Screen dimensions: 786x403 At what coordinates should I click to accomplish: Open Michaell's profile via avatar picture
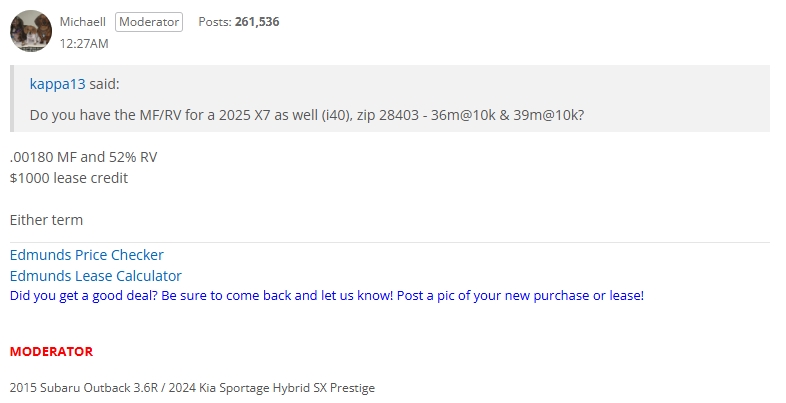click(31, 31)
